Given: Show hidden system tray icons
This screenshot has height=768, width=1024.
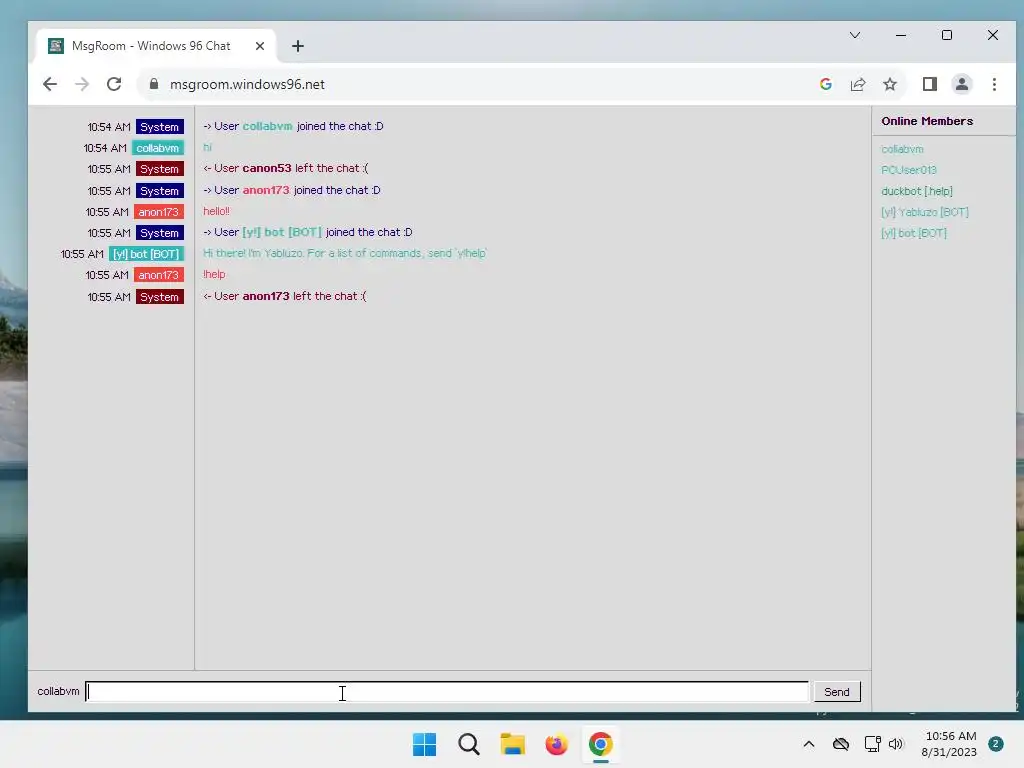Looking at the screenshot, I should (x=808, y=744).
